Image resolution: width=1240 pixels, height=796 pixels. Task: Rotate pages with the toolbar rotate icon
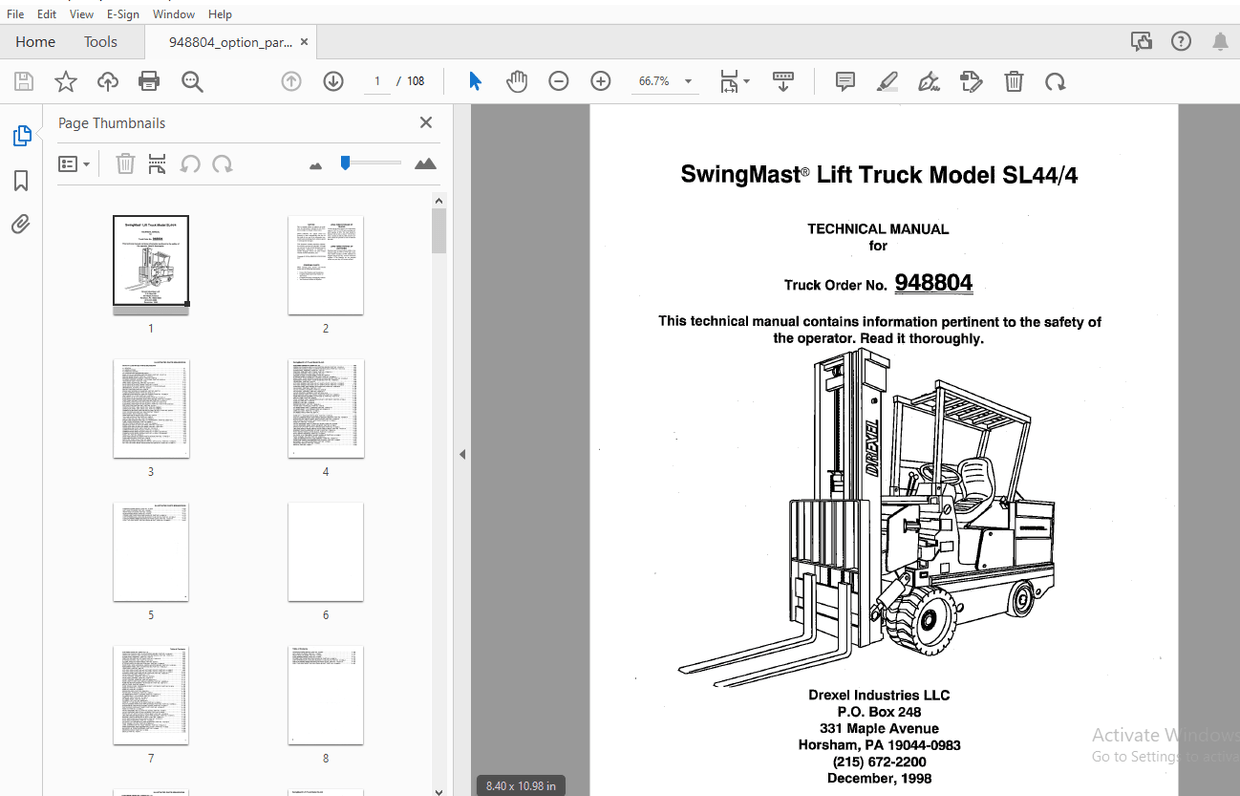coord(1055,81)
